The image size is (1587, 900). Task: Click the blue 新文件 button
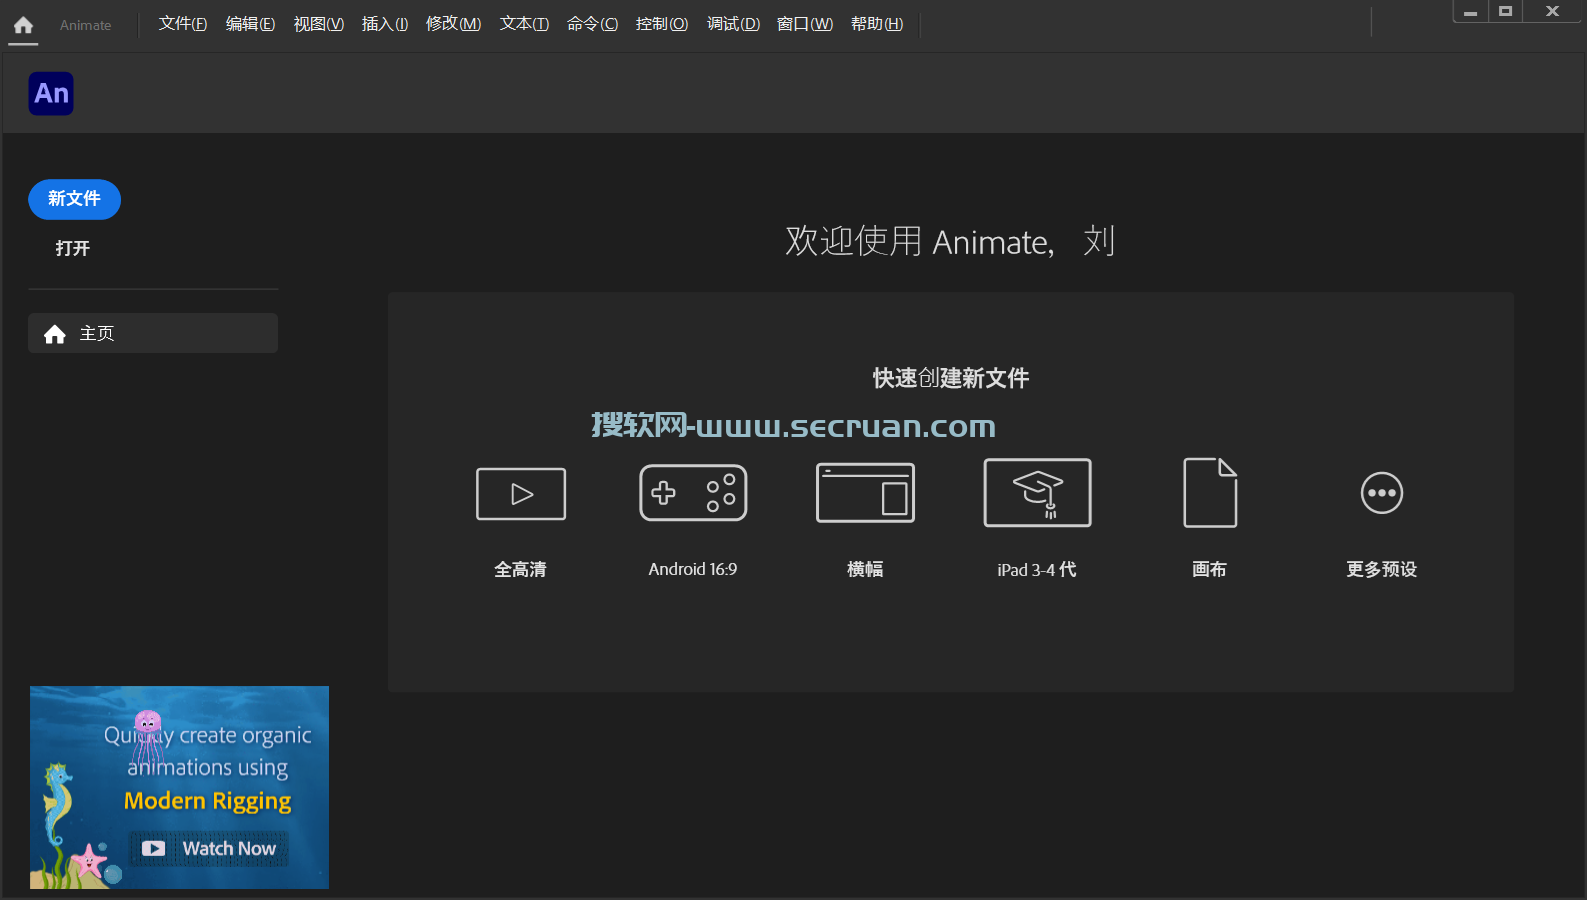pos(74,199)
